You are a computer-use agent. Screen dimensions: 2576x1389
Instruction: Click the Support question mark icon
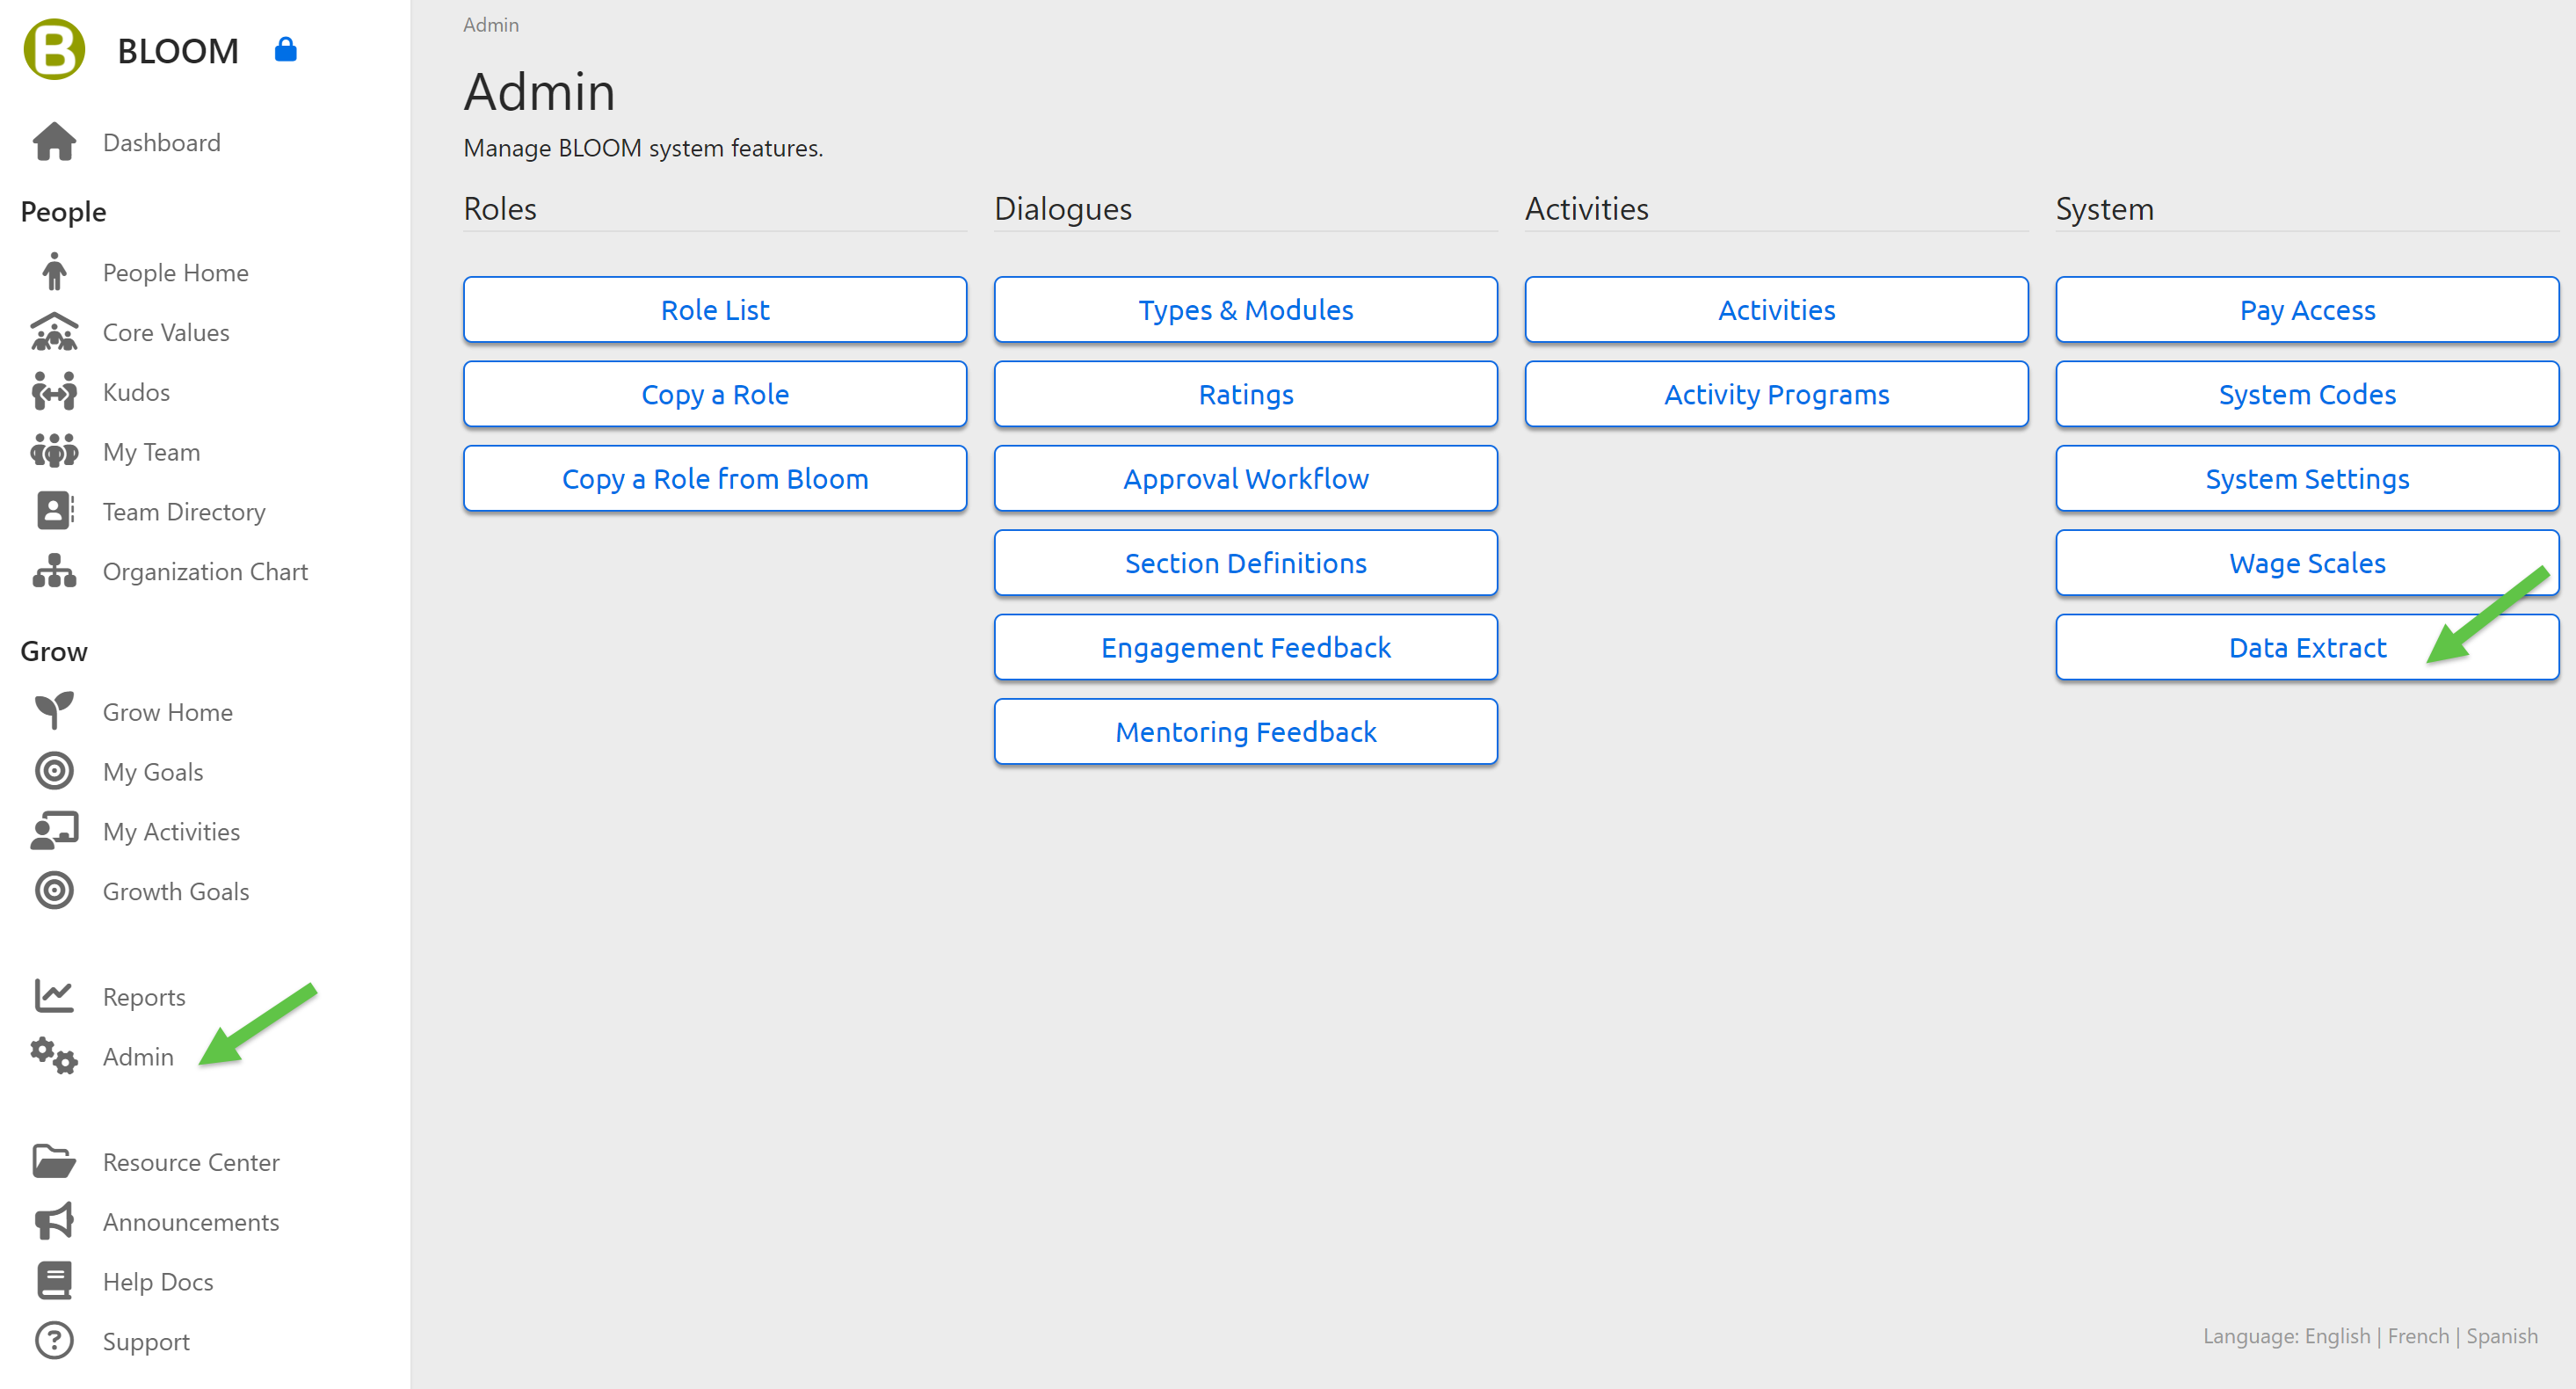coord(54,1341)
